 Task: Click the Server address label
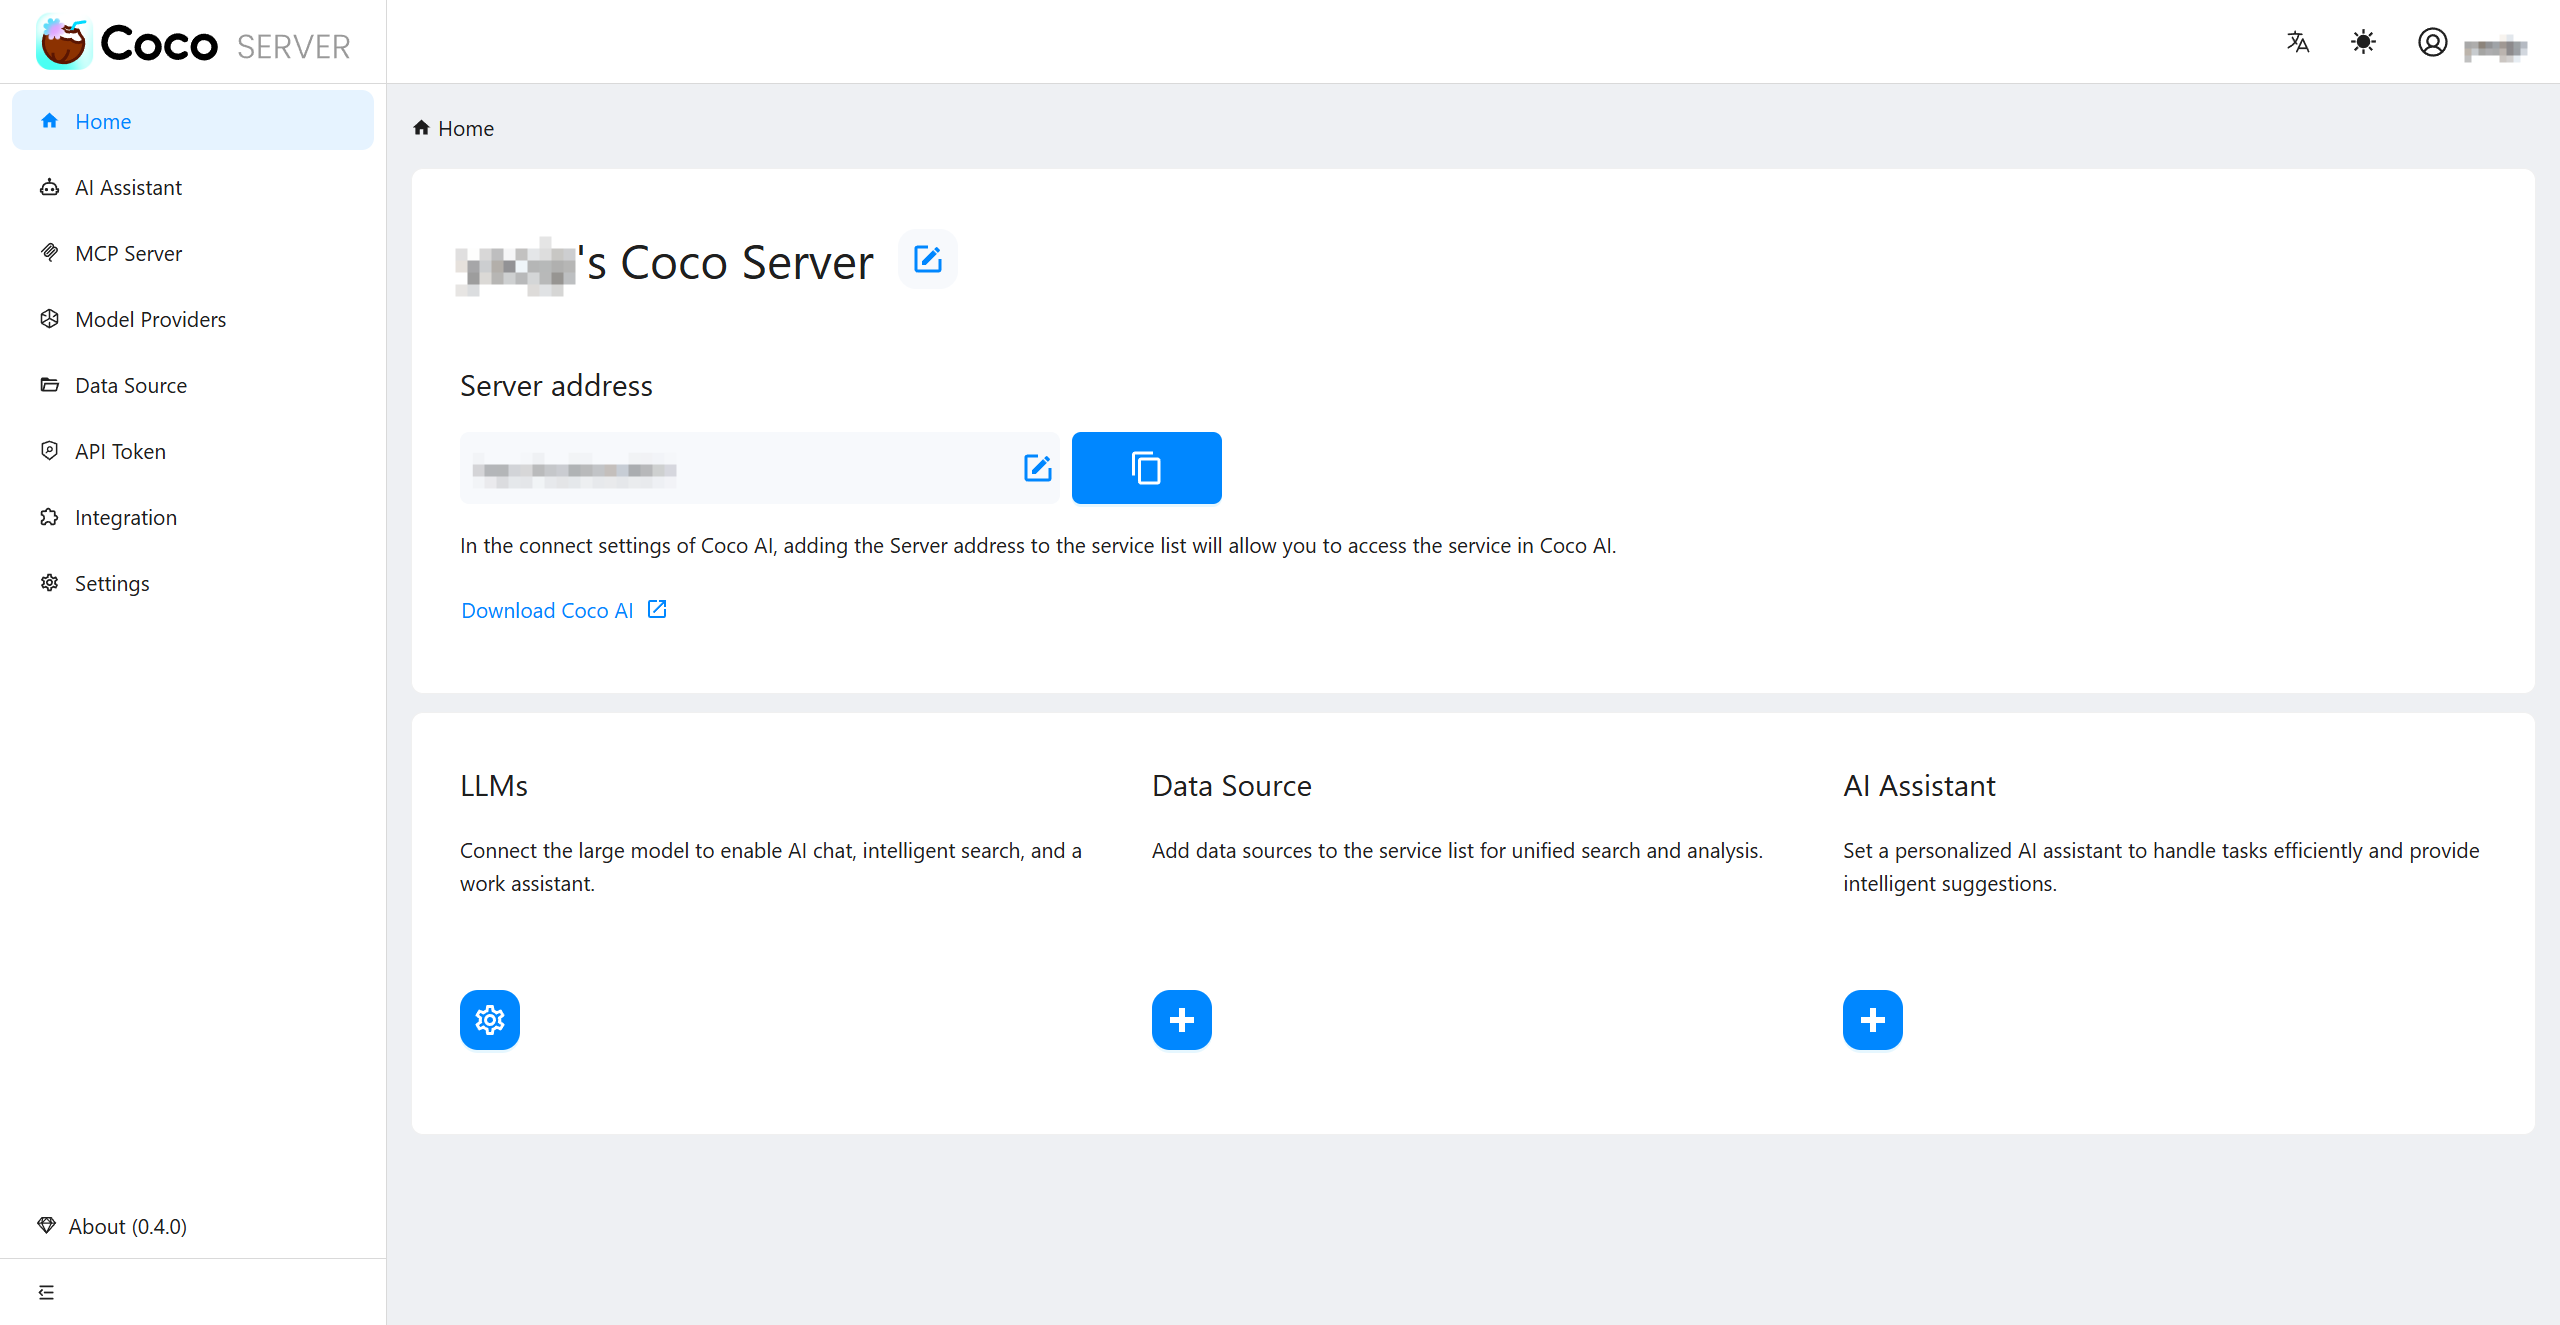pos(556,386)
